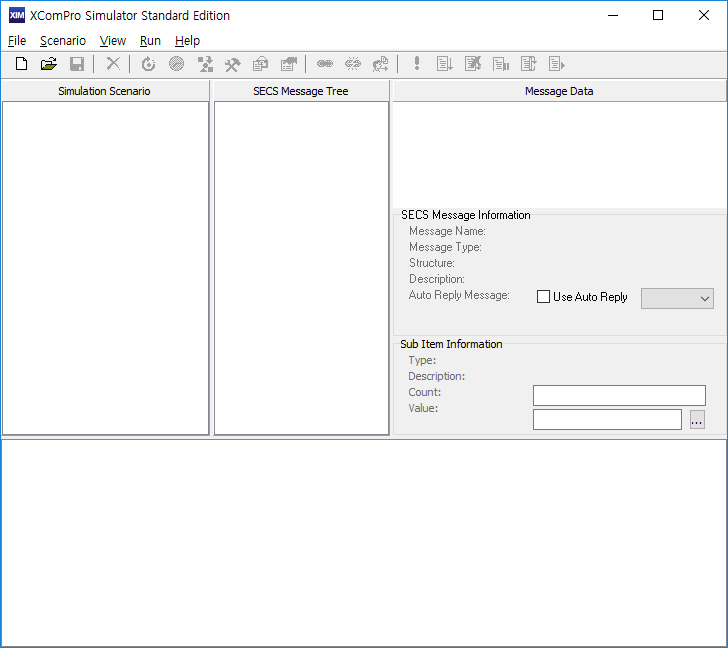Click the document with play arrow icon
This screenshot has height=648, width=728.
pos(556,64)
